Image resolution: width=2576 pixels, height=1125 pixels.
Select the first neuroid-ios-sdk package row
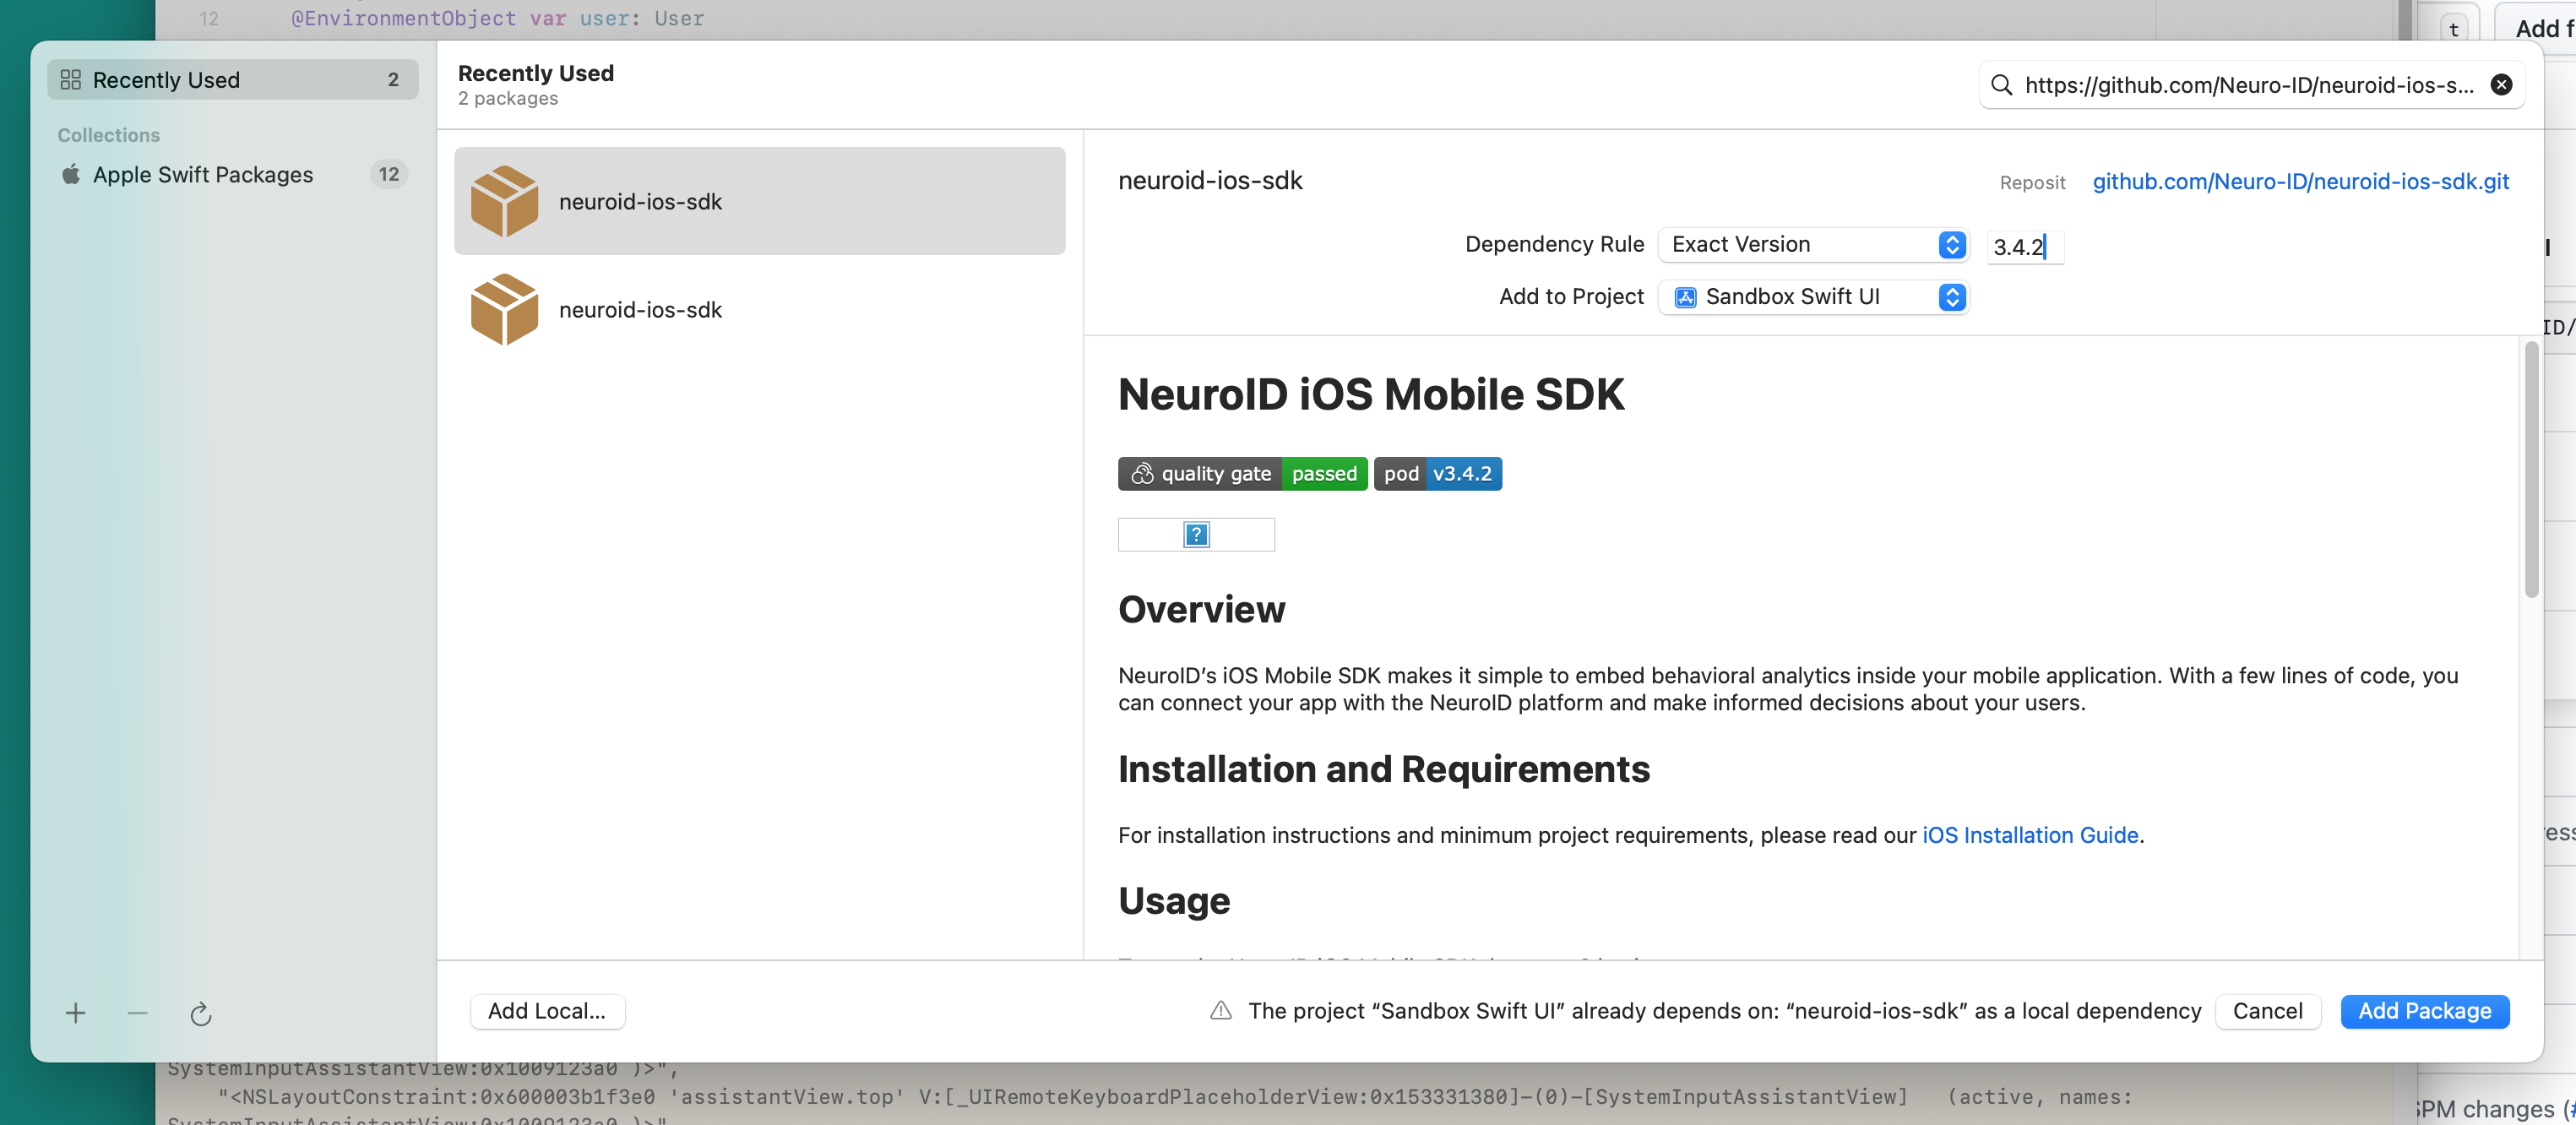coord(759,201)
